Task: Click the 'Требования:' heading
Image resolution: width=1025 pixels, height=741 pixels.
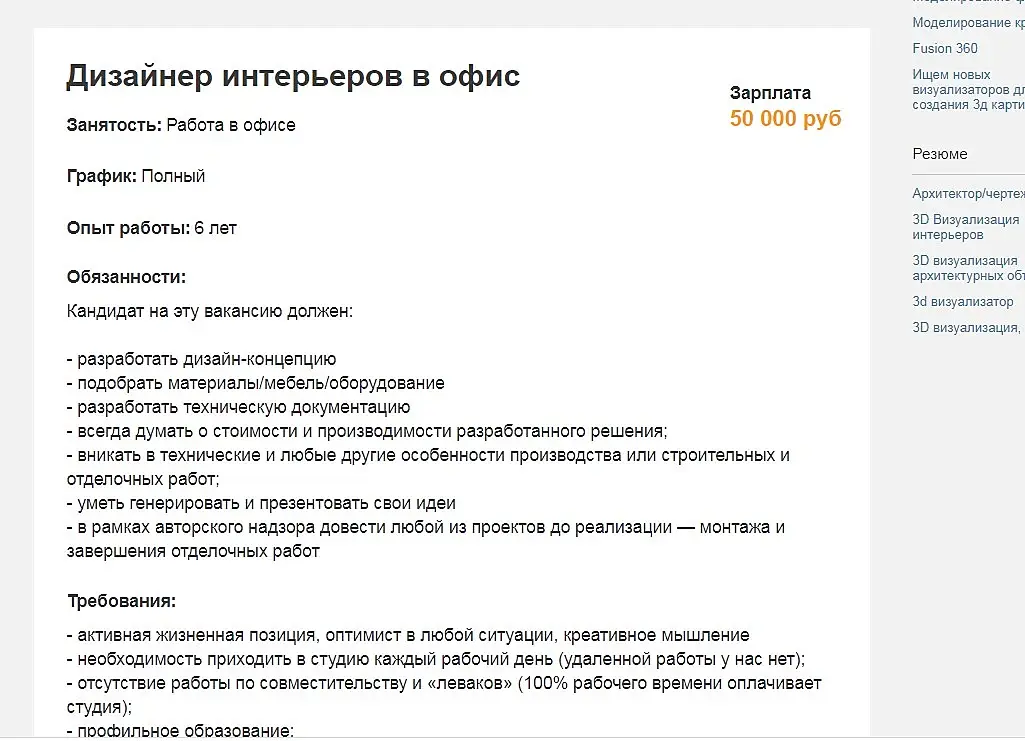Action: click(x=122, y=601)
